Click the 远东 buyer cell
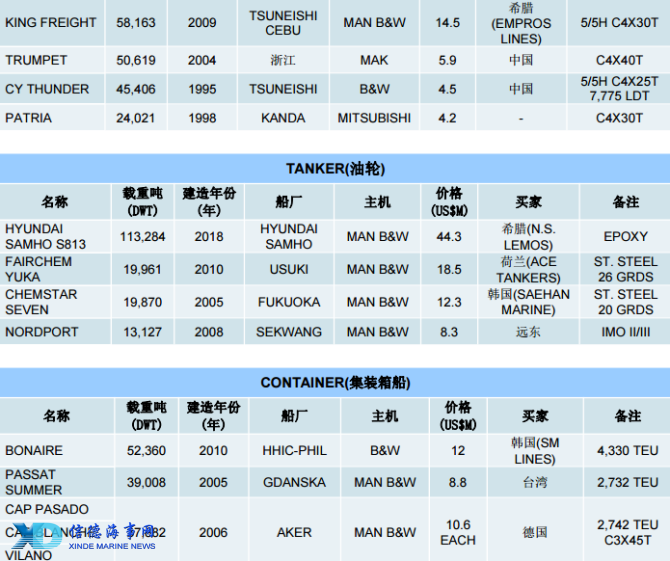 pyautogui.click(x=529, y=332)
